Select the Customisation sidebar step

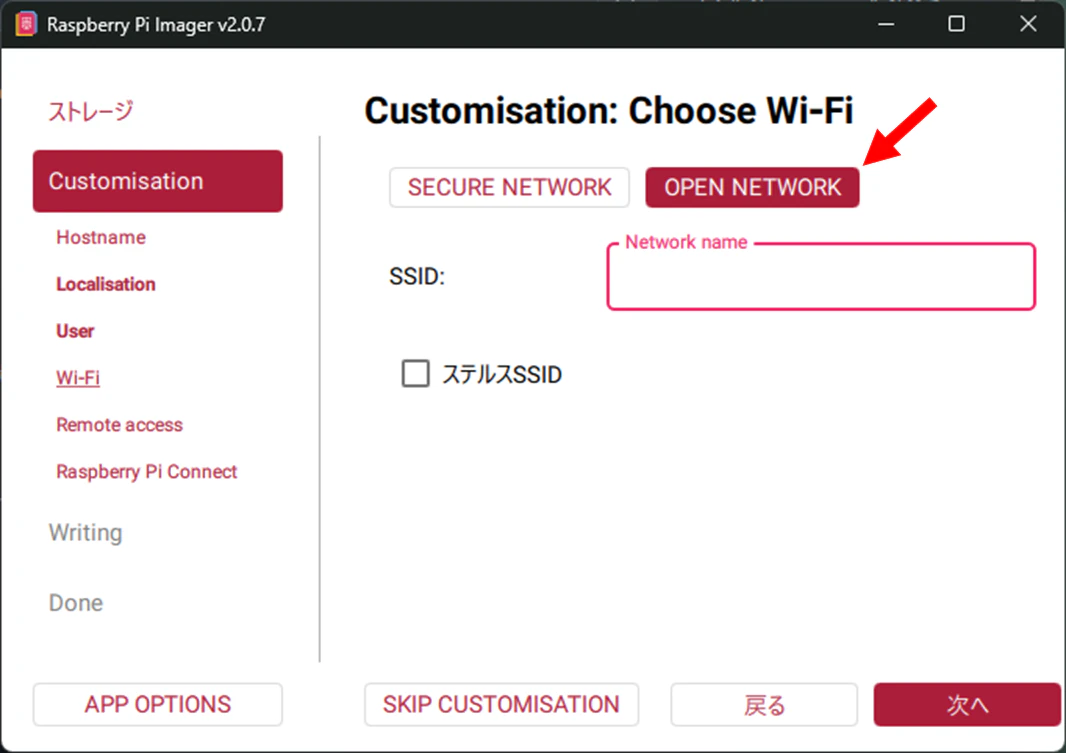158,181
